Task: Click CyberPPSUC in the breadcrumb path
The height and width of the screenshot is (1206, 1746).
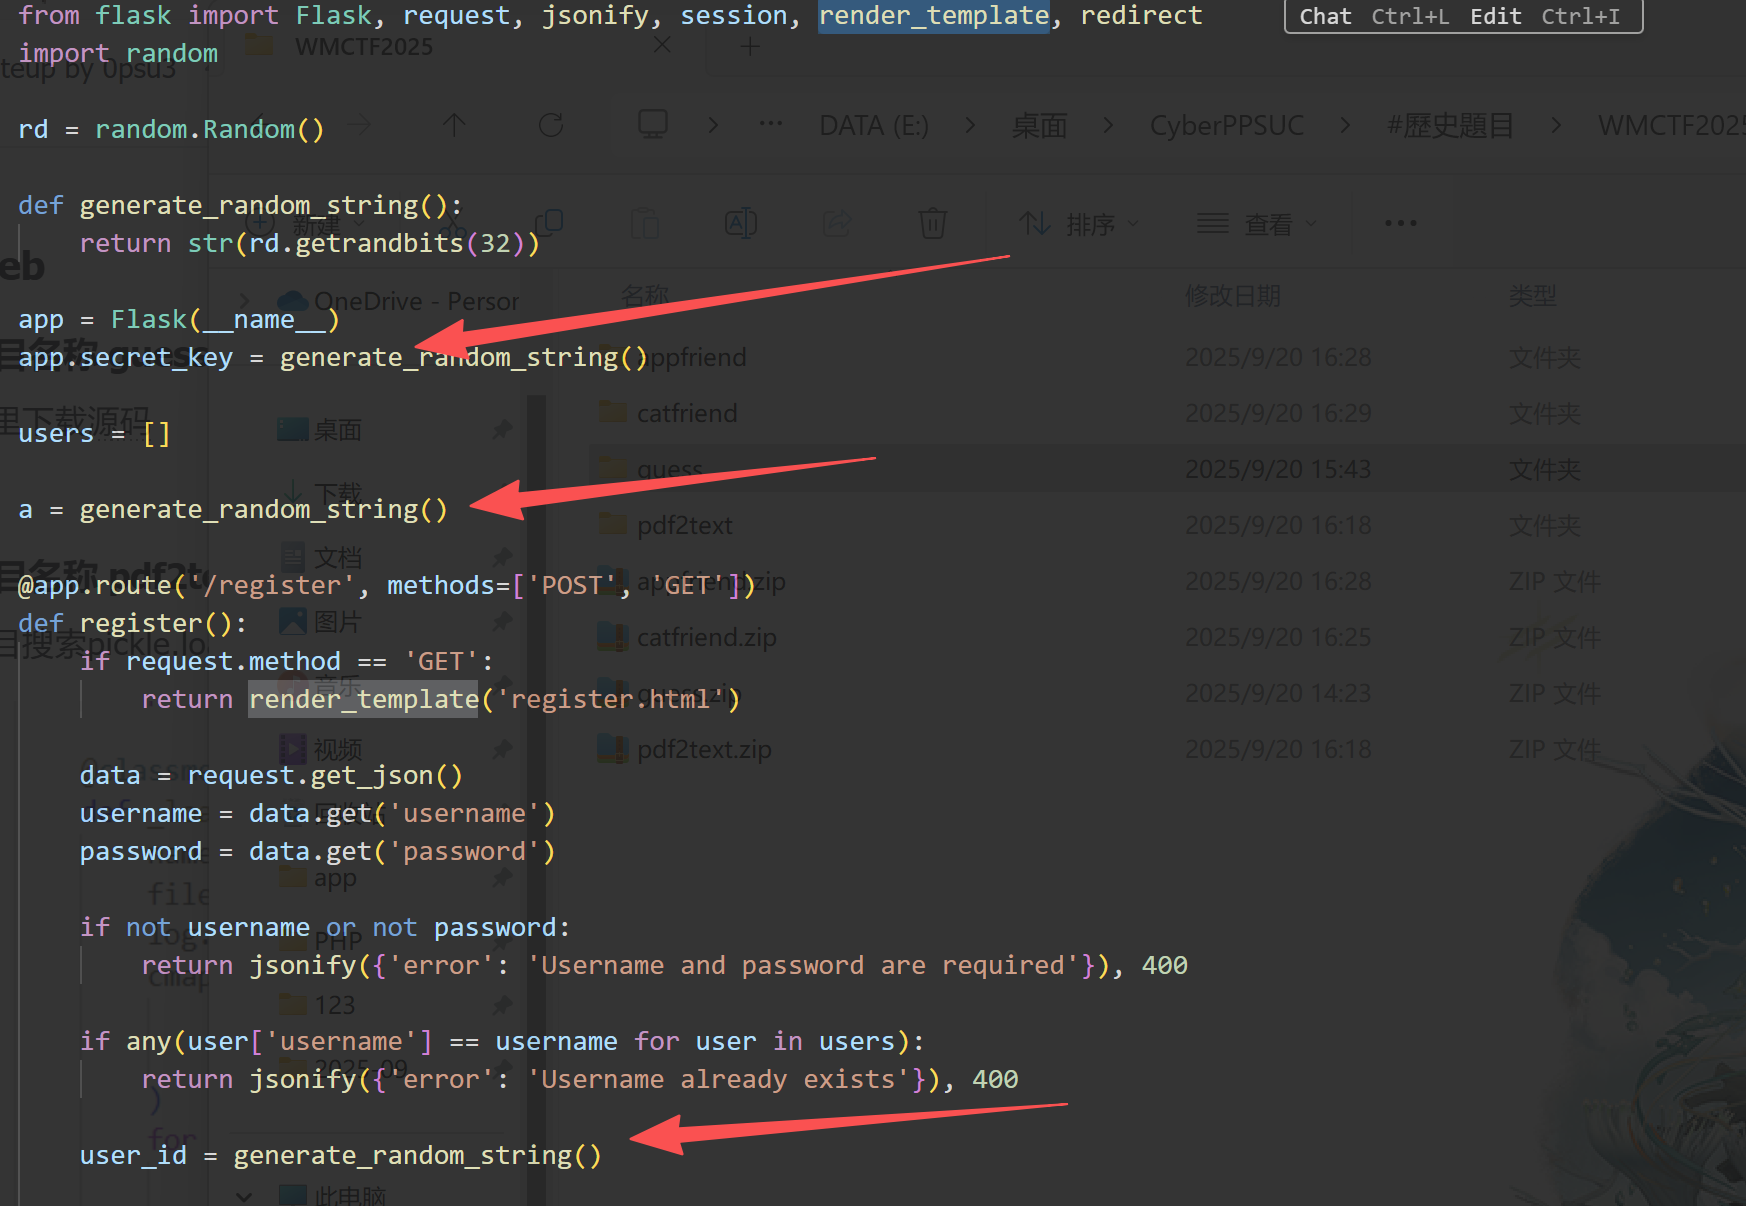Action: [x=1226, y=125]
